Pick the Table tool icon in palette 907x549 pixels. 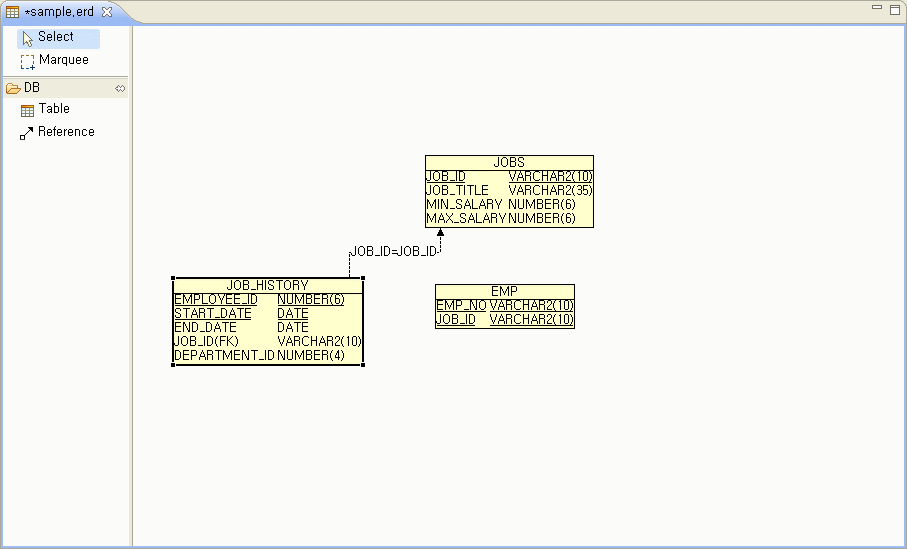coord(28,110)
